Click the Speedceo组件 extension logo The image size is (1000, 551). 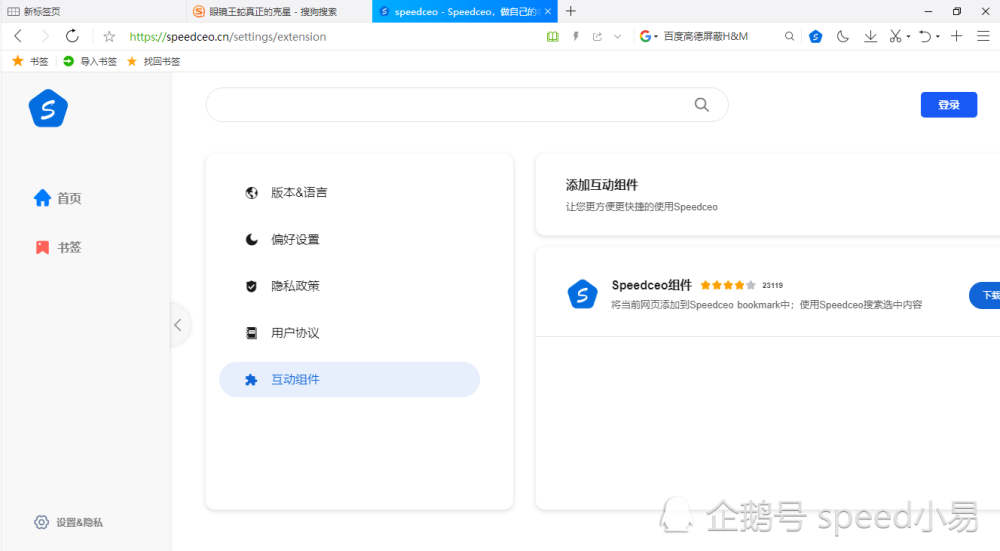[582, 294]
